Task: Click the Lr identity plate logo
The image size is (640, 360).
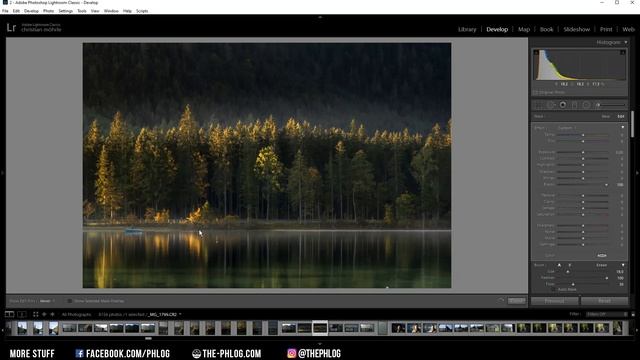Action: (x=11, y=28)
